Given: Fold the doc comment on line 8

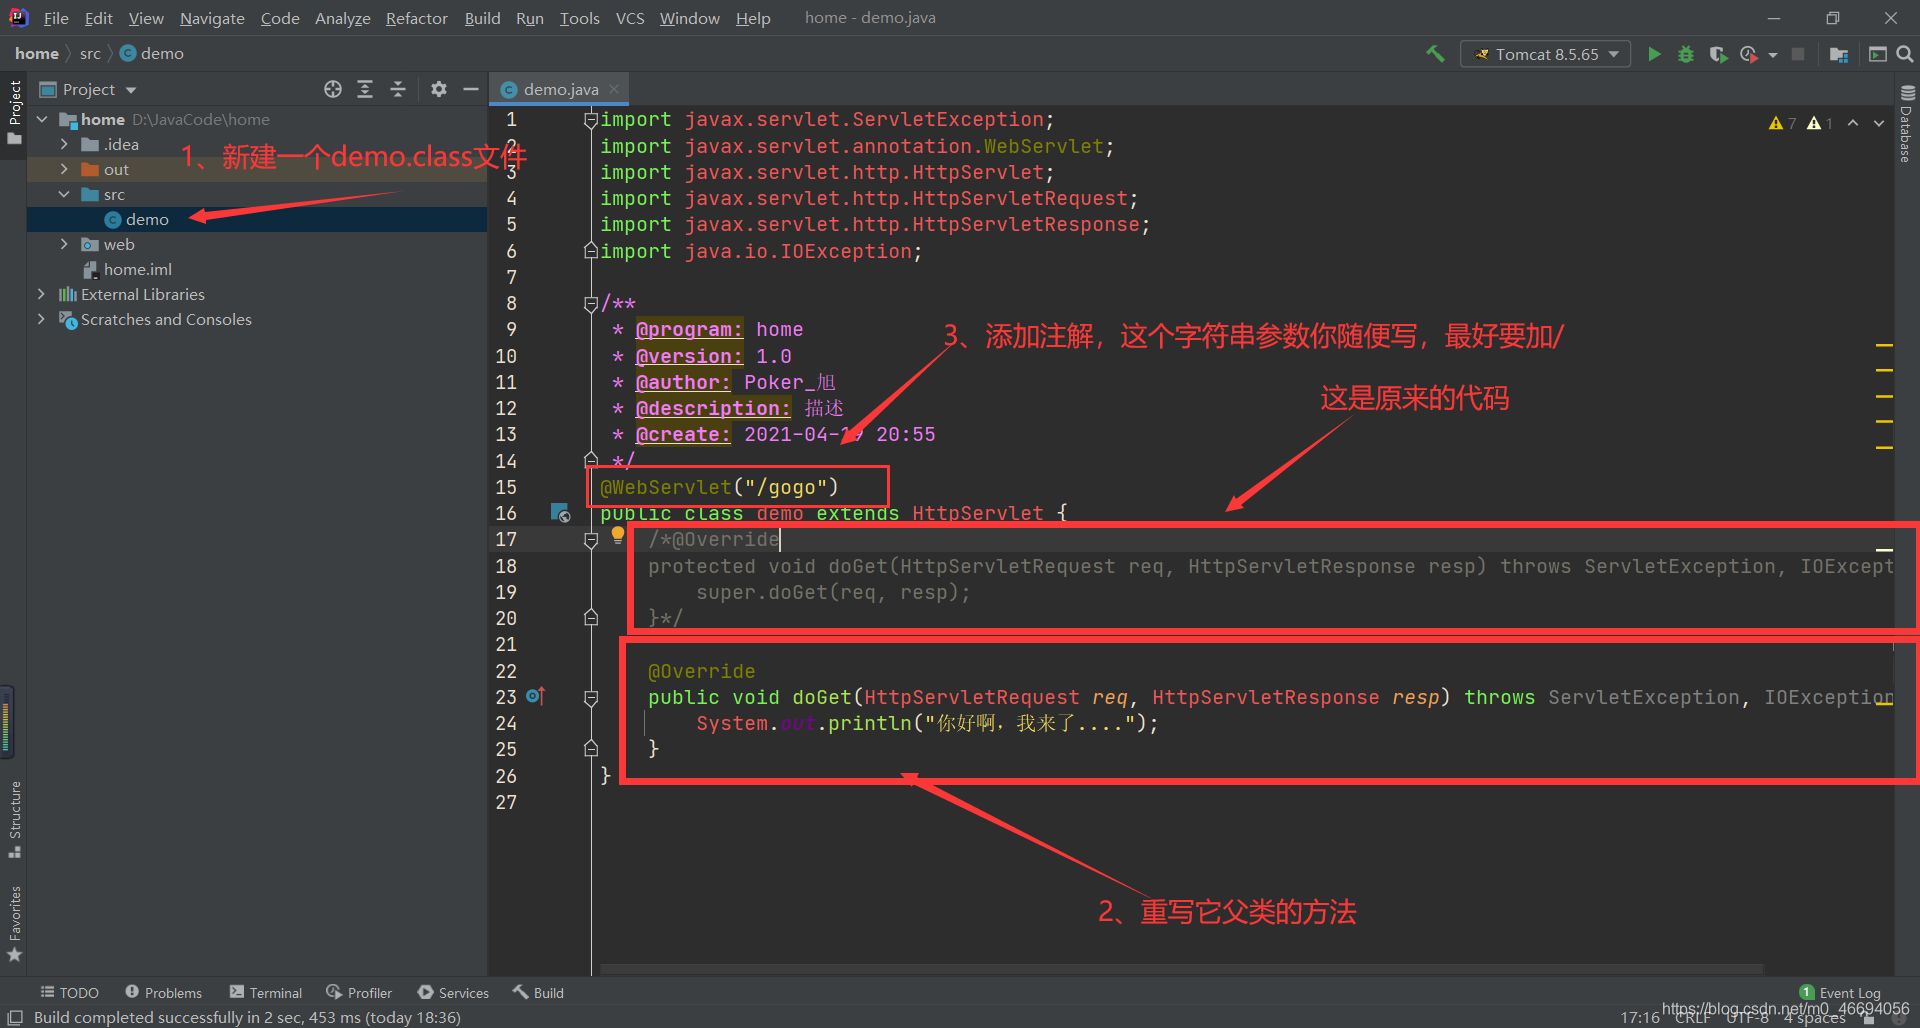Looking at the screenshot, I should click(x=591, y=303).
